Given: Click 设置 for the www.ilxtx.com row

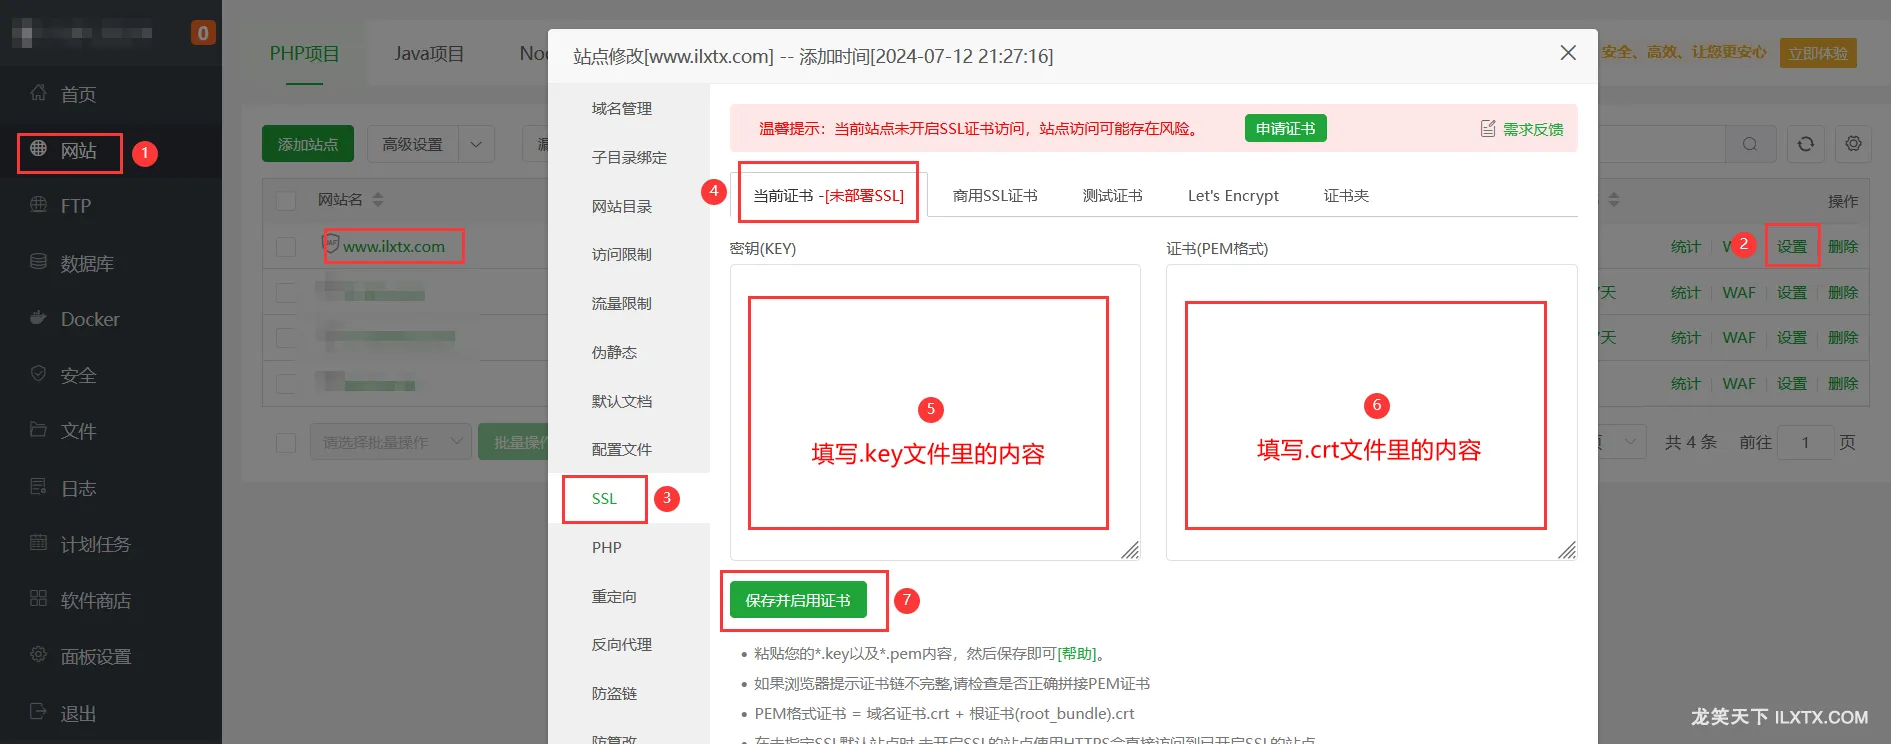Looking at the screenshot, I should (x=1791, y=246).
